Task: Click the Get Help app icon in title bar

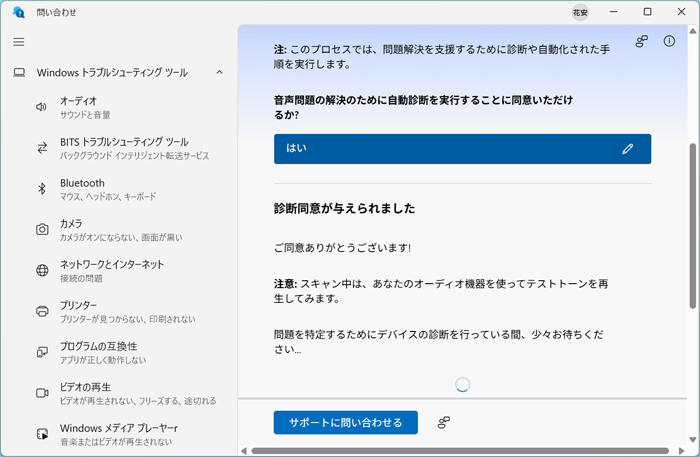Action: [18, 12]
